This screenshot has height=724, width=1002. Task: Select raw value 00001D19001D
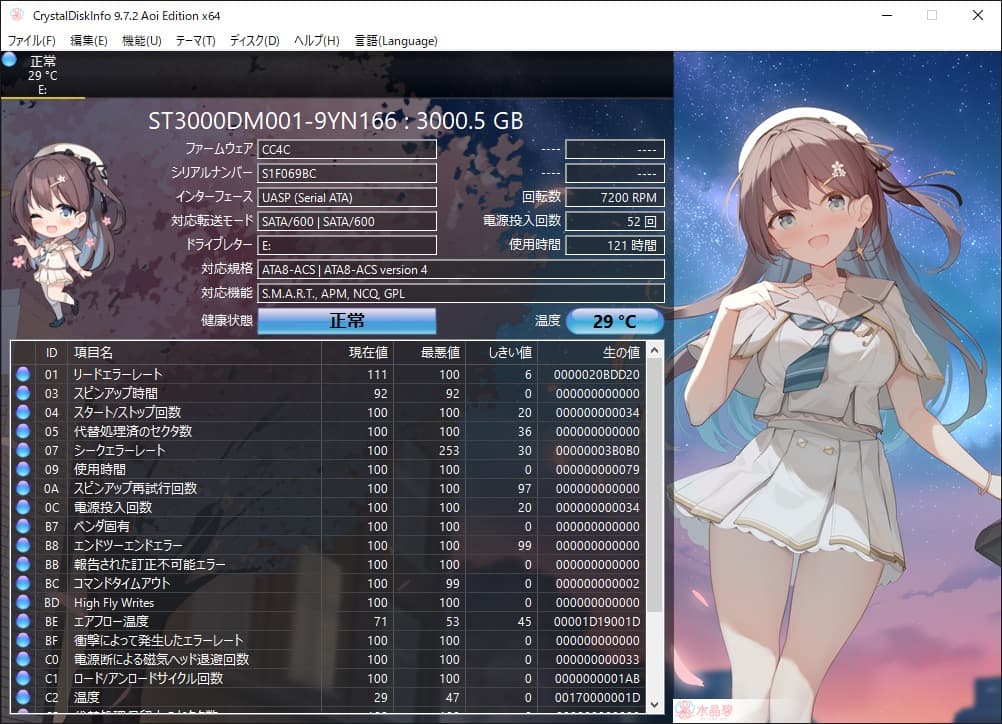pos(597,622)
